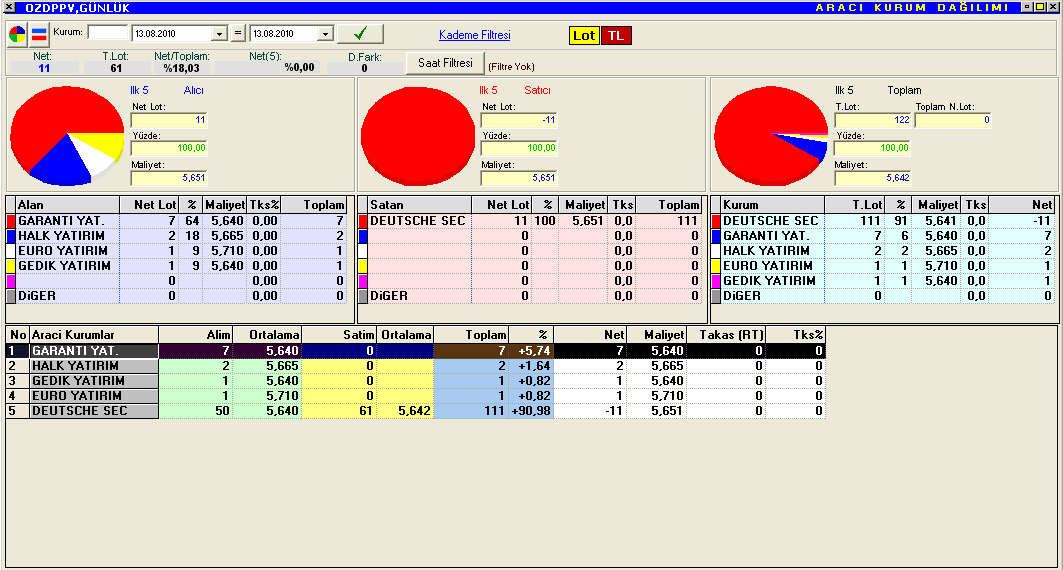Select the DEUTSCHE SEC row in bottom table

94,411
